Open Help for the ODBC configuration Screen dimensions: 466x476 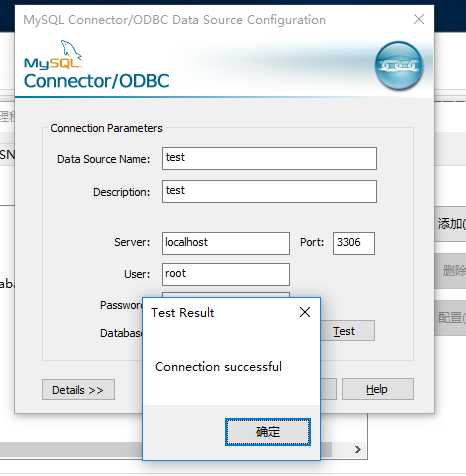point(378,389)
